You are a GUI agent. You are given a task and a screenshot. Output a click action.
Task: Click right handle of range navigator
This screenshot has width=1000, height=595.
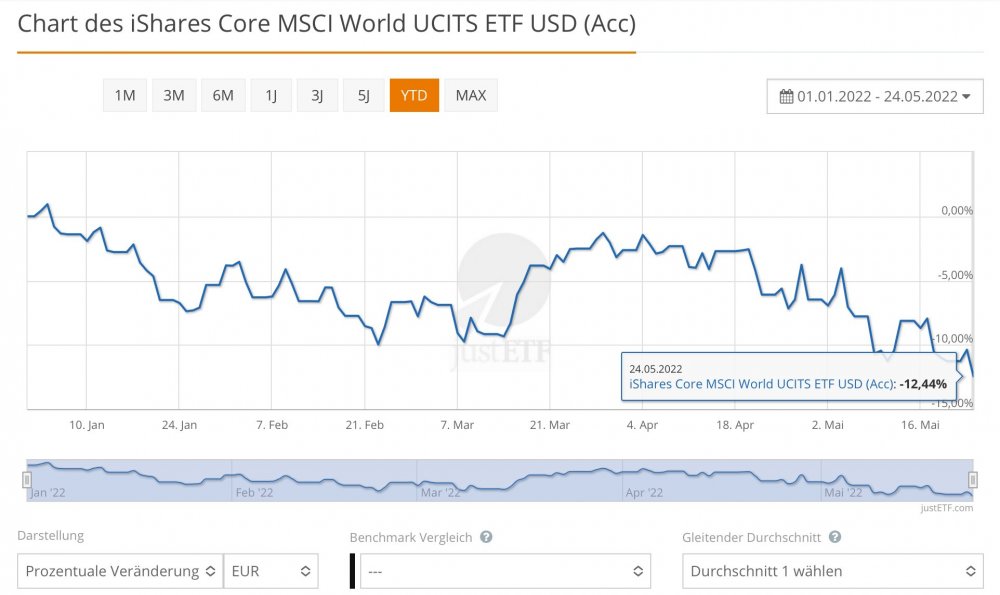(972, 480)
